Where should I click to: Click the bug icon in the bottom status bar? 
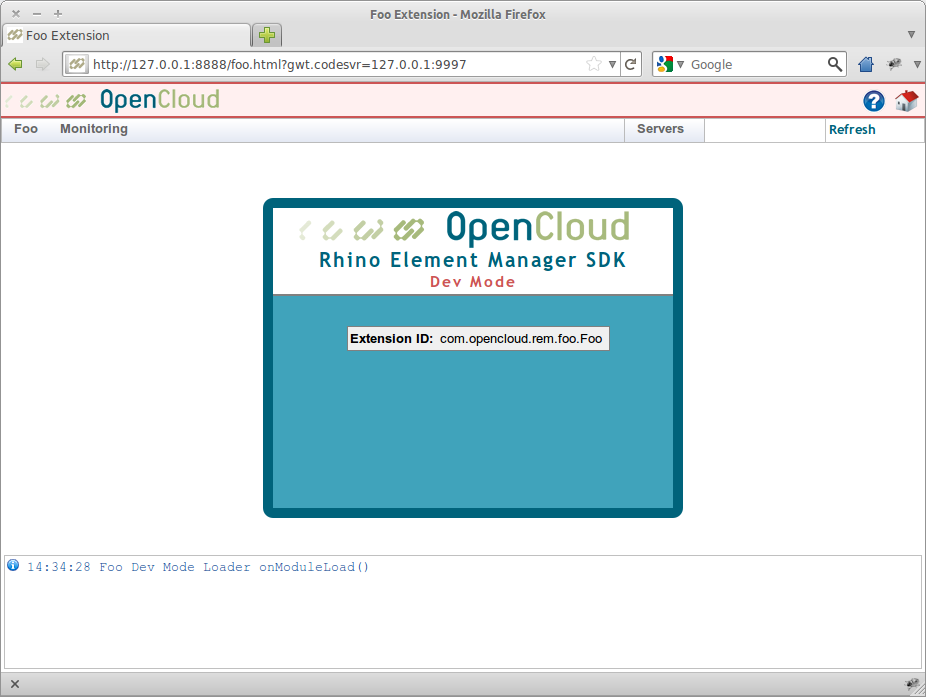tap(911, 684)
